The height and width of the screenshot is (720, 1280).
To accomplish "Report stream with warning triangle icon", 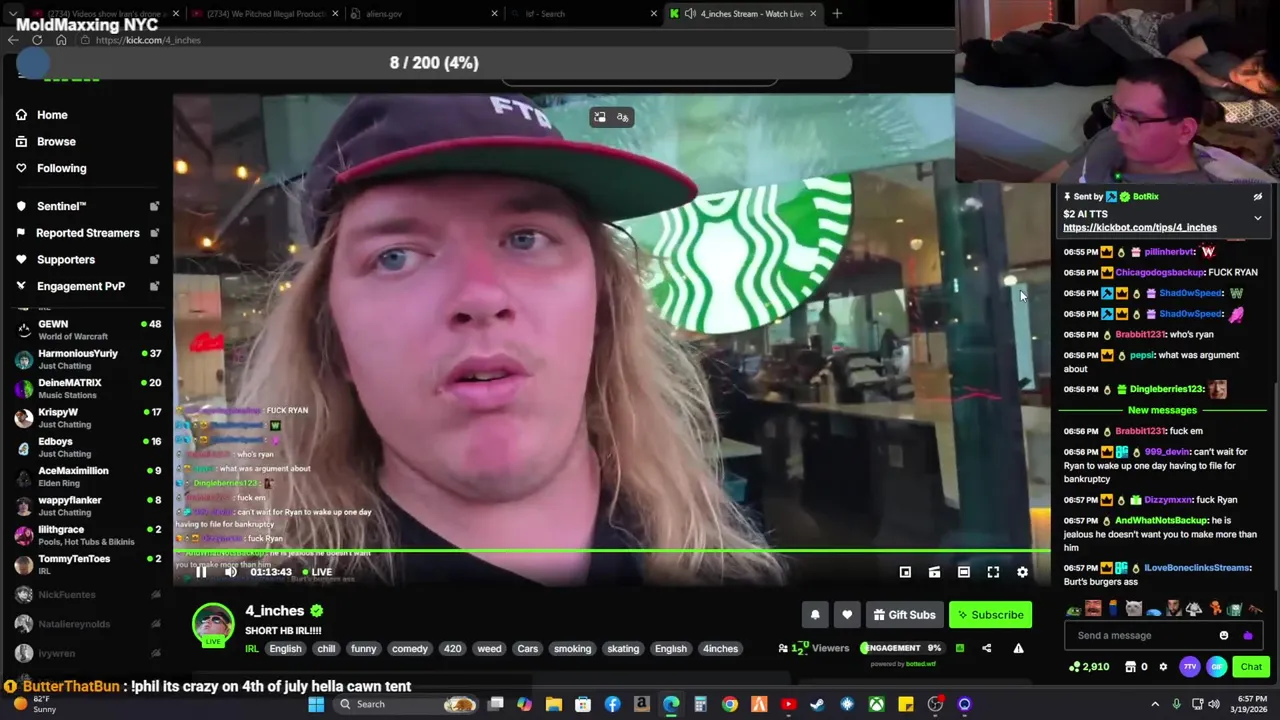I will pos(1018,648).
